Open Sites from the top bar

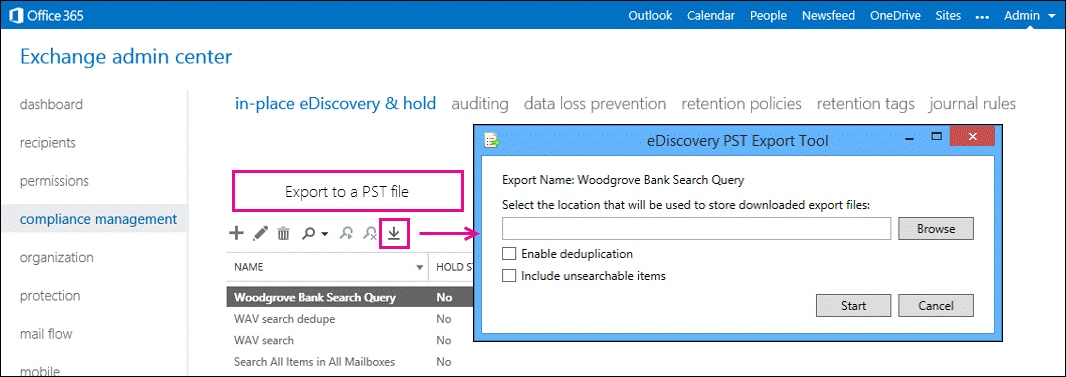(948, 15)
